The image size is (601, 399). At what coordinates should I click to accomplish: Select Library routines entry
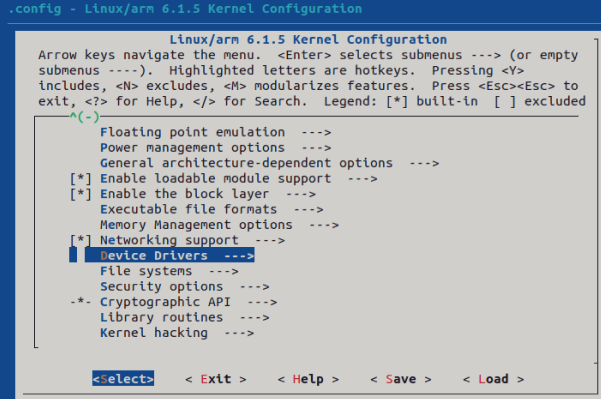185,318
